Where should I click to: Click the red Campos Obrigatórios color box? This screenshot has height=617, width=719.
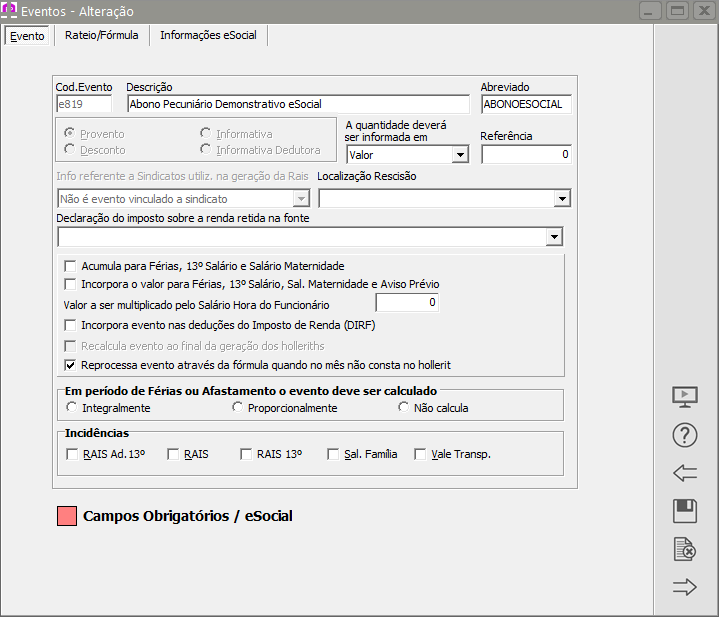[x=67, y=517]
